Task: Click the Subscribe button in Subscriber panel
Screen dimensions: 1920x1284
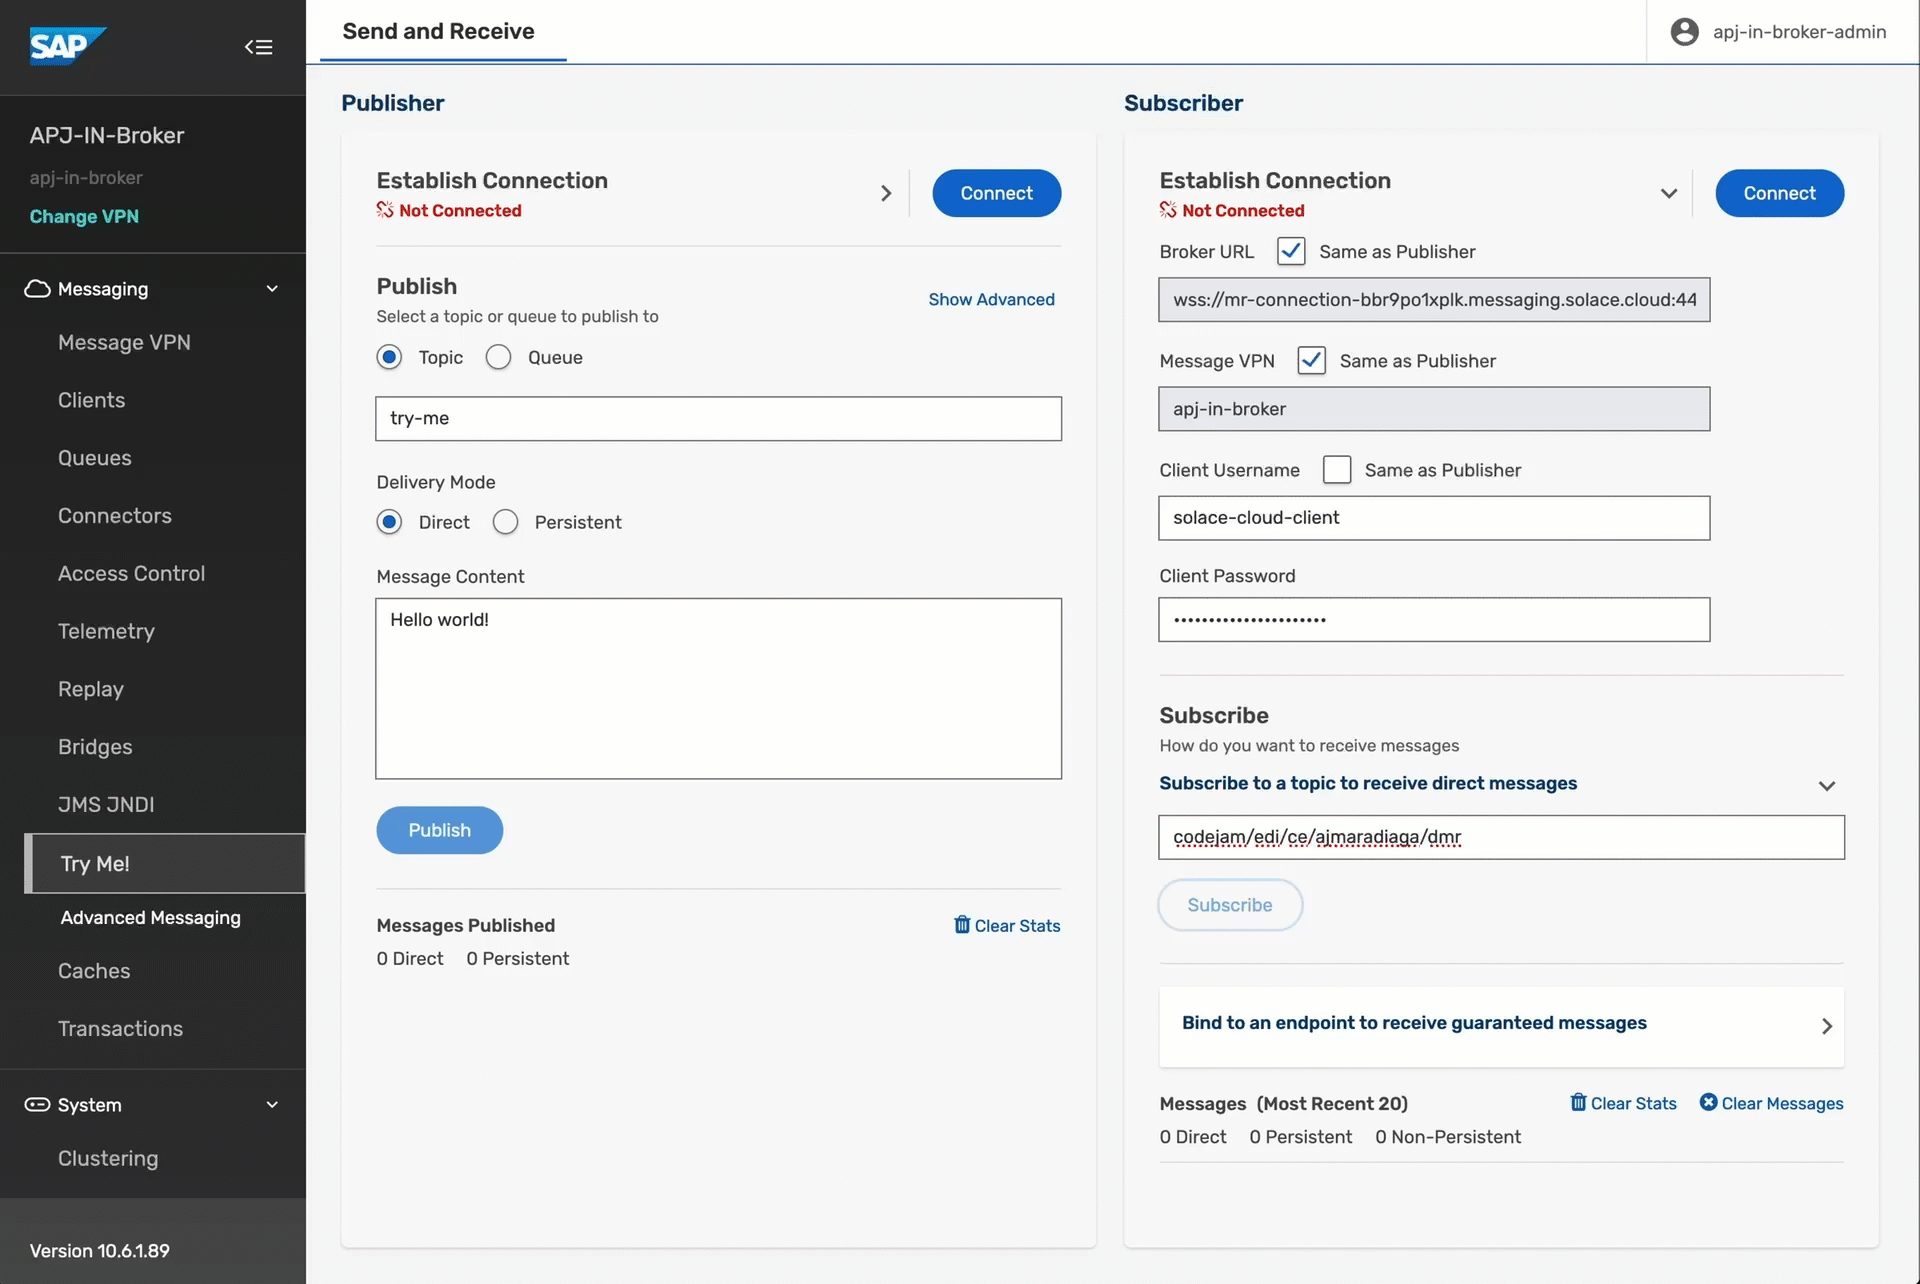Action: click(x=1229, y=904)
